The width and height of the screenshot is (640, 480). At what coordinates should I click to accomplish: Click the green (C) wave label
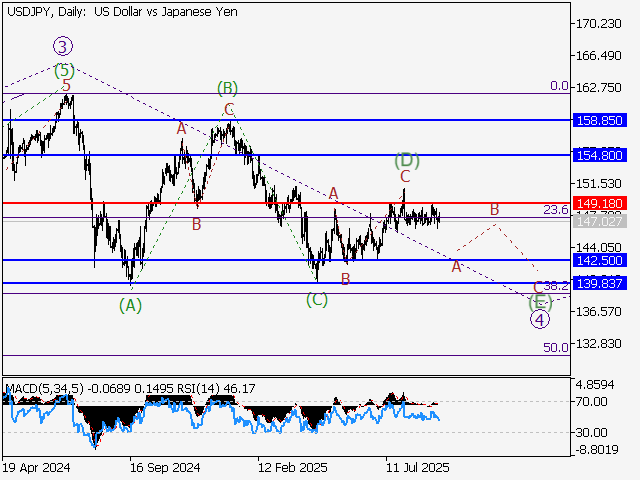click(317, 298)
